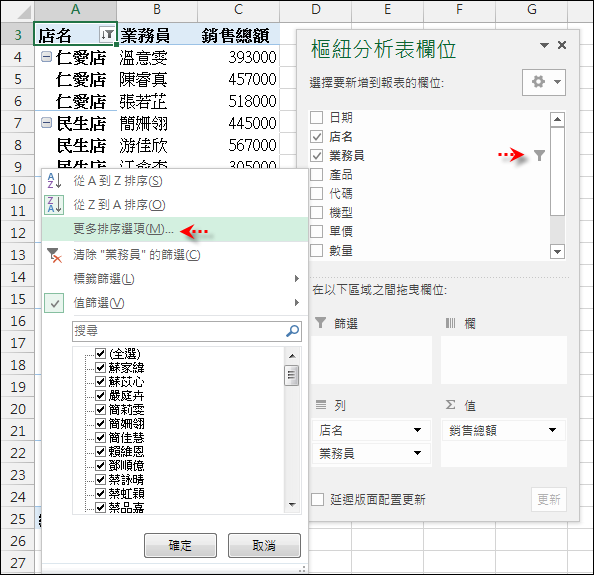Uncheck 鄧順億 in filter list
The image size is (594, 575).
click(x=100, y=466)
